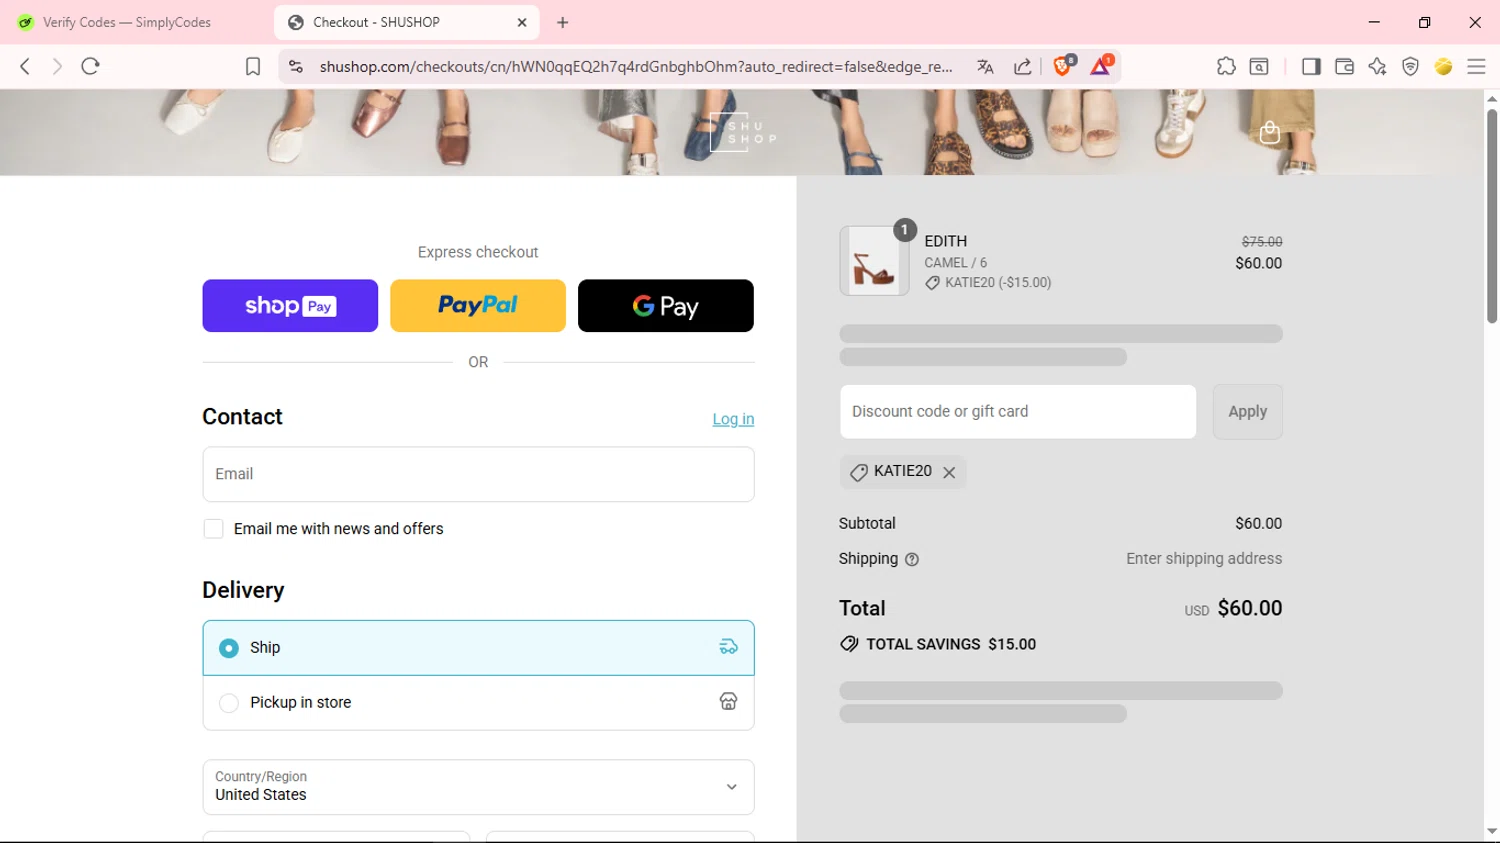
Task: Pay with Shop Pay
Action: pos(290,306)
